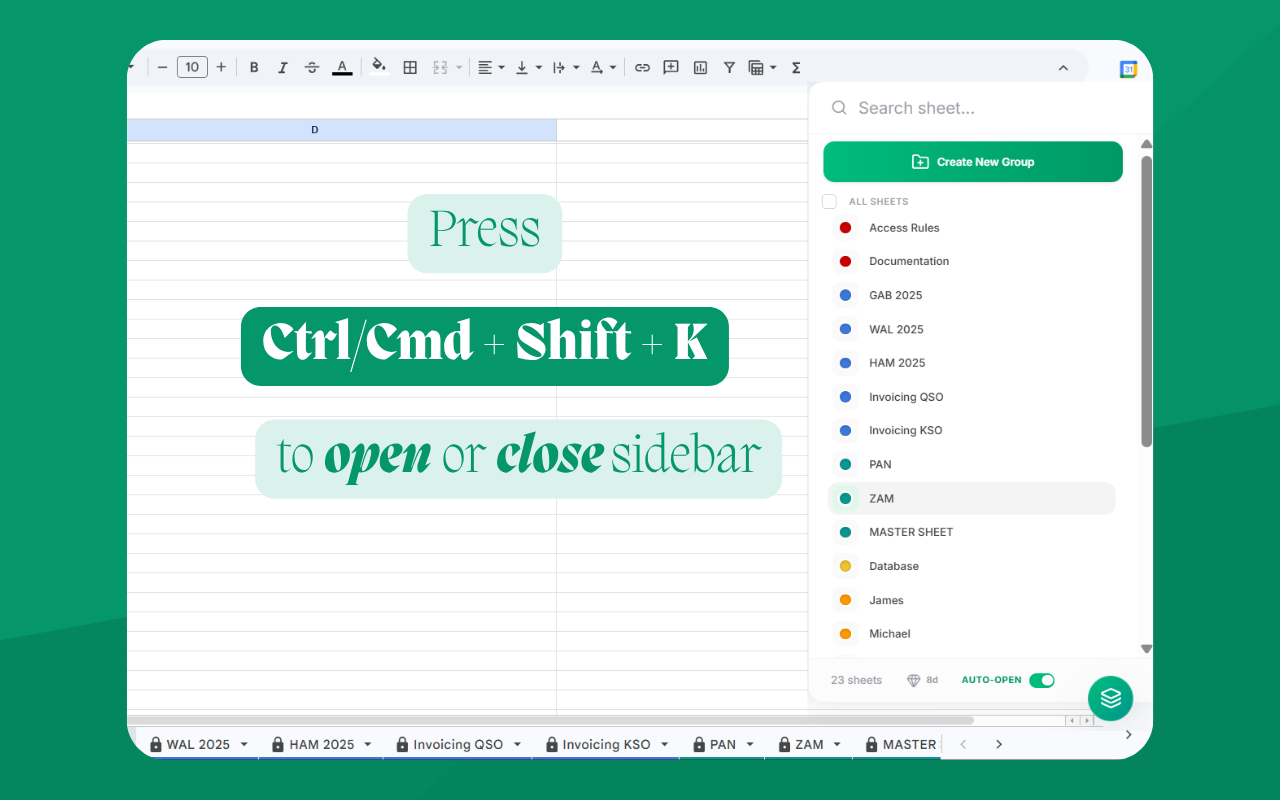Image resolution: width=1280 pixels, height=800 pixels.
Task: Insert a chart using the toolbar icon
Action: 700,67
